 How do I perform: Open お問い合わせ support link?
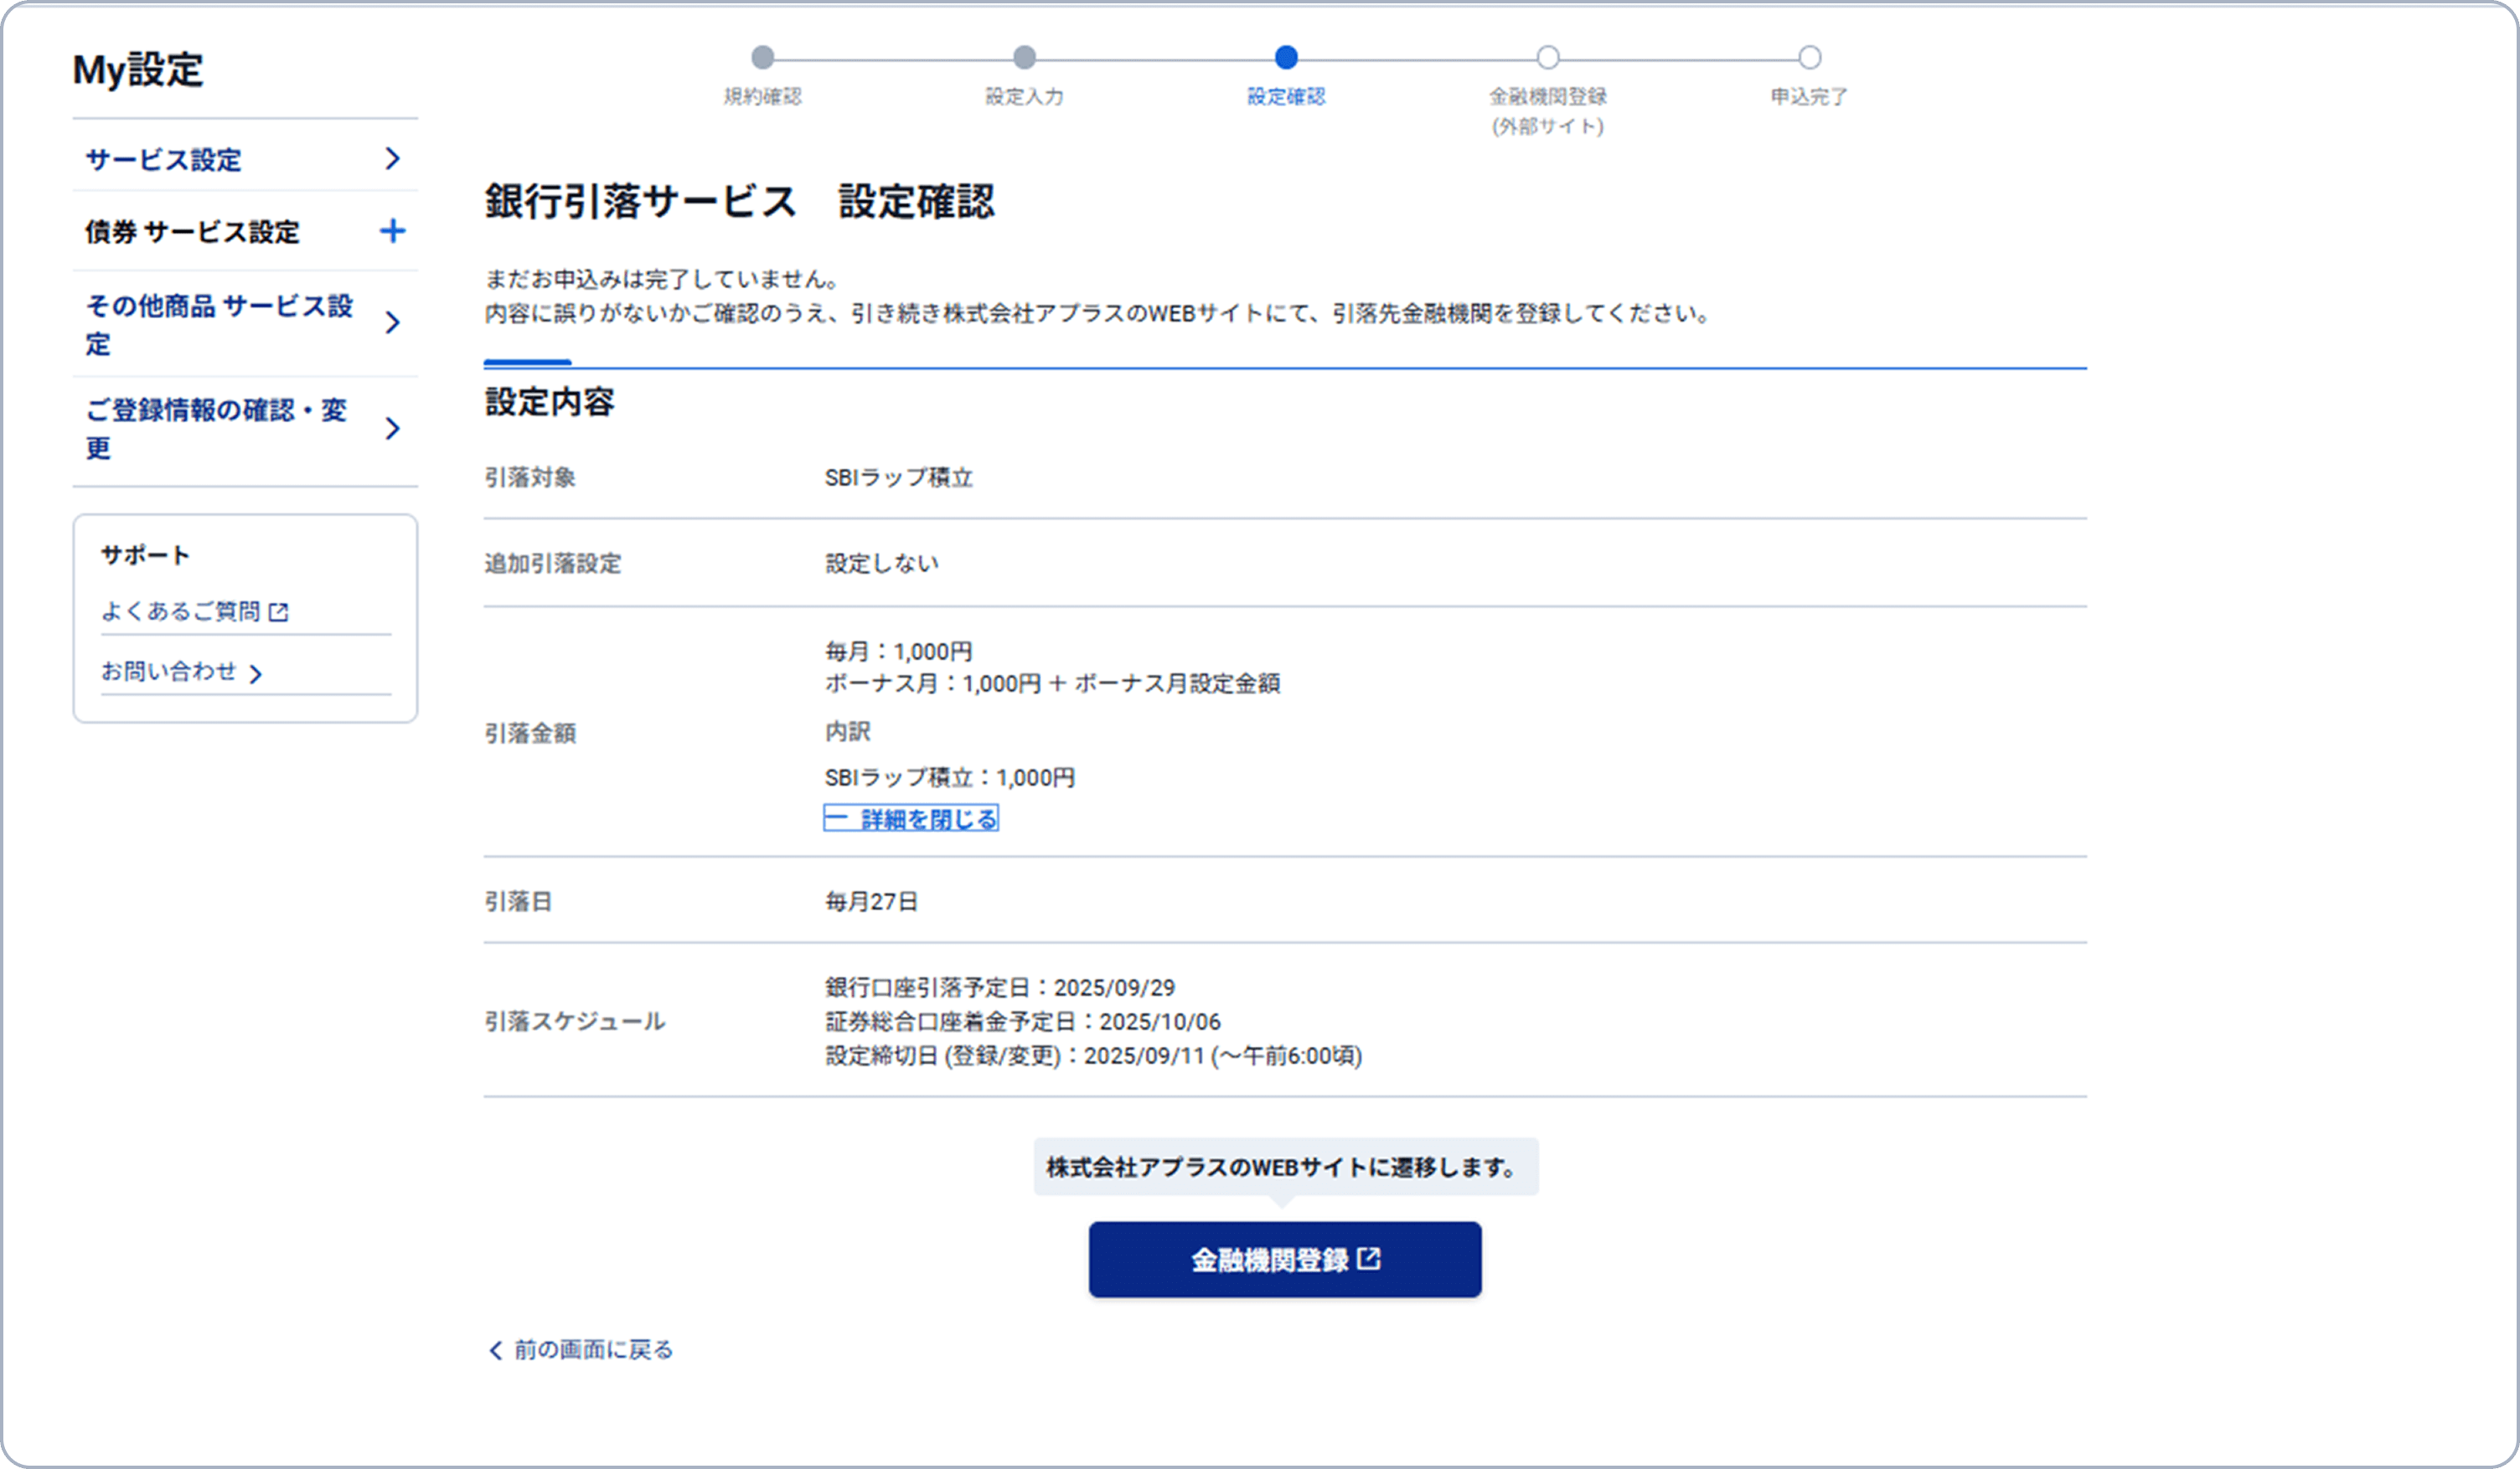point(169,671)
